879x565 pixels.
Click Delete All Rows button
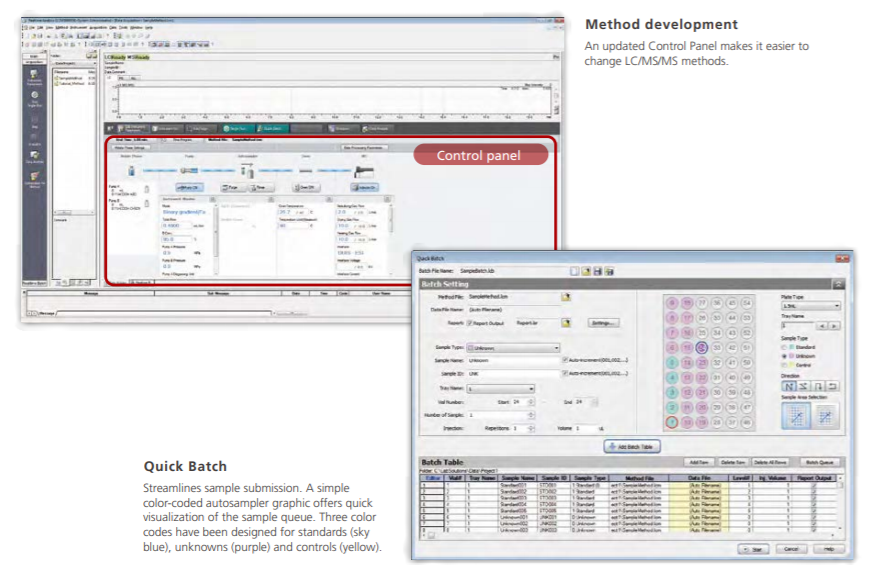click(770, 462)
